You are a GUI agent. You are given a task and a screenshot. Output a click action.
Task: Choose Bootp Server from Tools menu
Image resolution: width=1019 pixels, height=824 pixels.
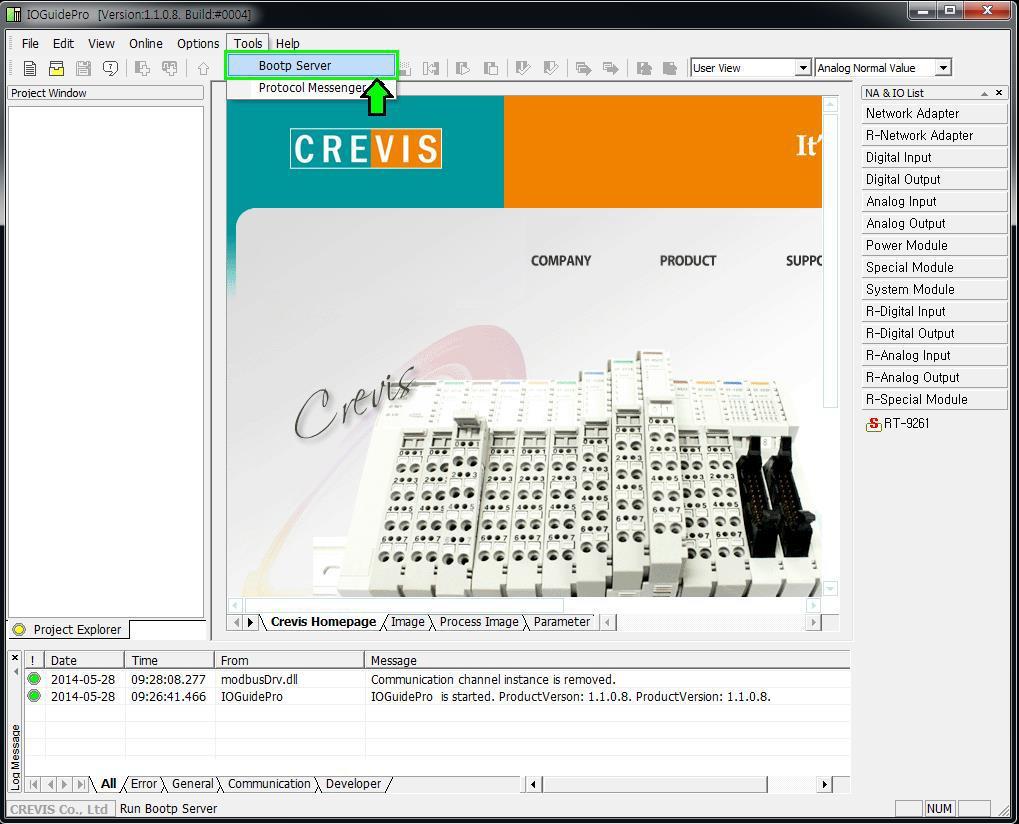click(311, 66)
